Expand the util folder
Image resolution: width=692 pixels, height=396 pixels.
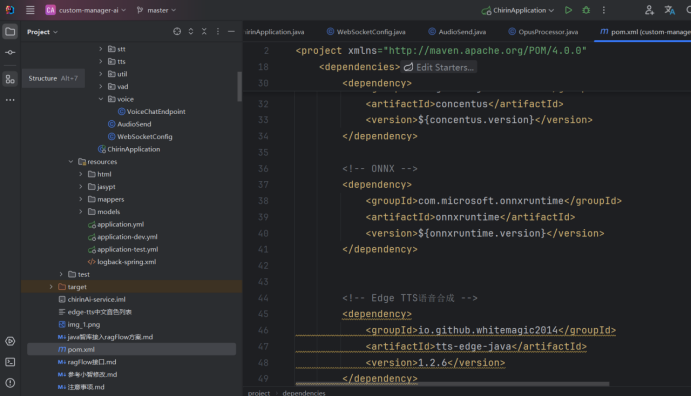pyautogui.click(x=101, y=74)
